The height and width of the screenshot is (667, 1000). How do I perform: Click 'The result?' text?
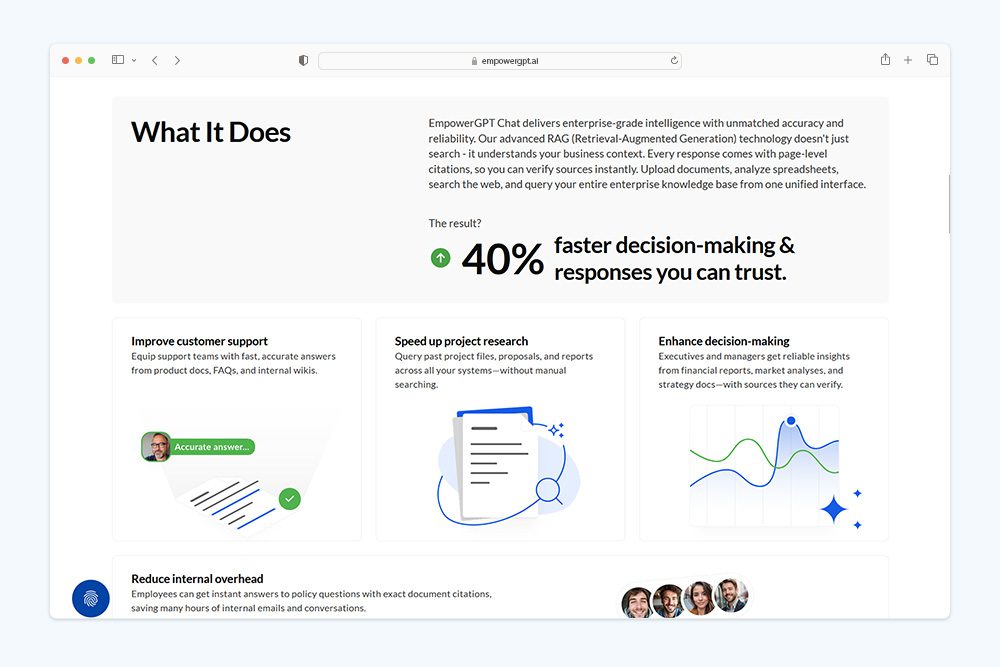tap(455, 223)
